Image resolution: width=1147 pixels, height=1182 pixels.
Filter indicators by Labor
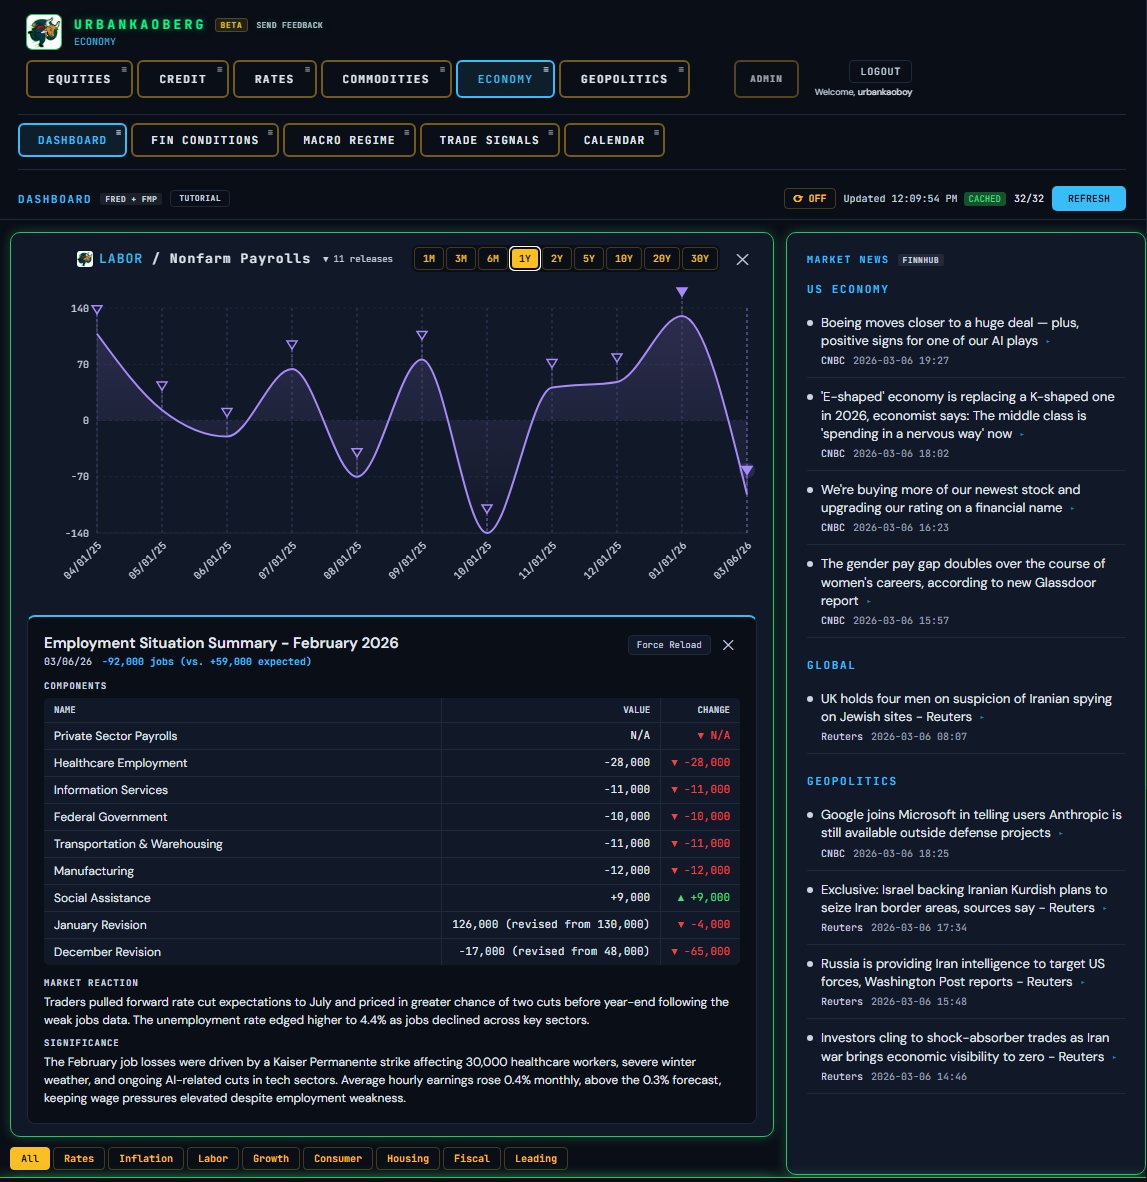coord(213,1159)
